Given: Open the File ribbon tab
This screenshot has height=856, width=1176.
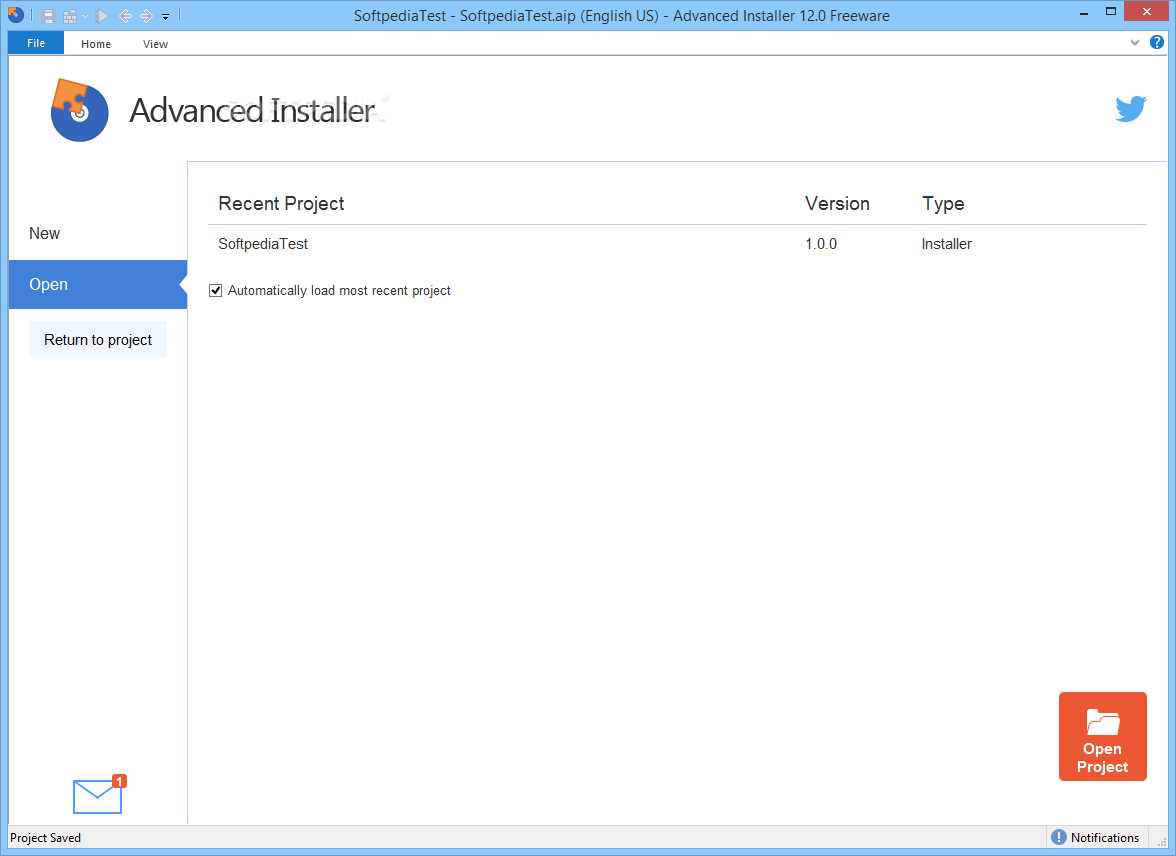Looking at the screenshot, I should tap(36, 43).
